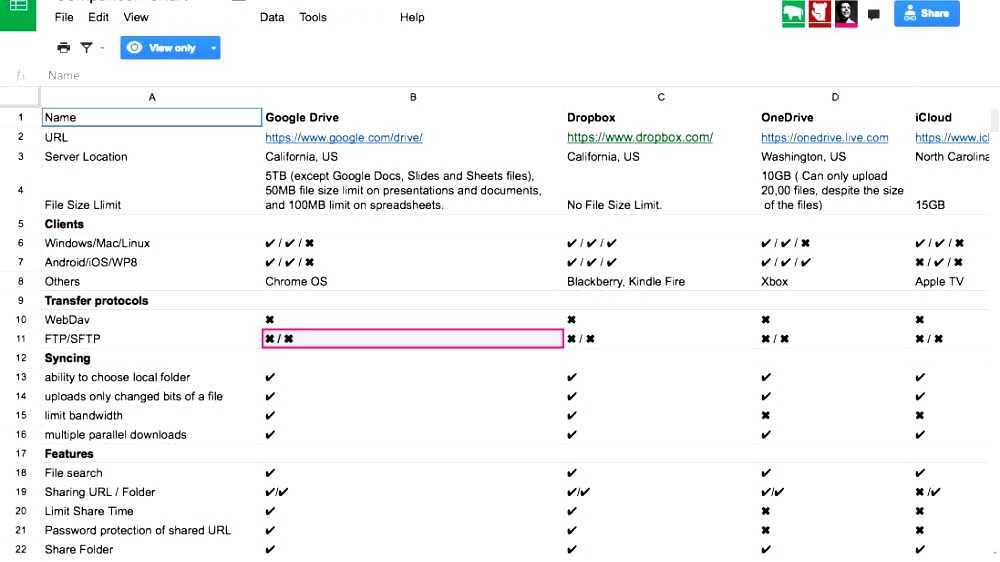Screen dimensions: 1000x562
Task: Select the iCloud header cell
Action: tap(952, 117)
